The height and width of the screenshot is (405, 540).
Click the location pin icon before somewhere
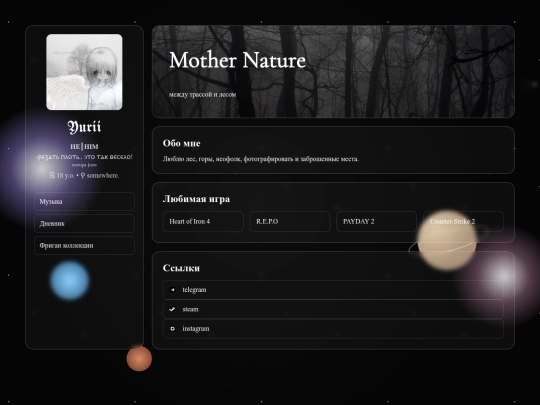click(83, 175)
